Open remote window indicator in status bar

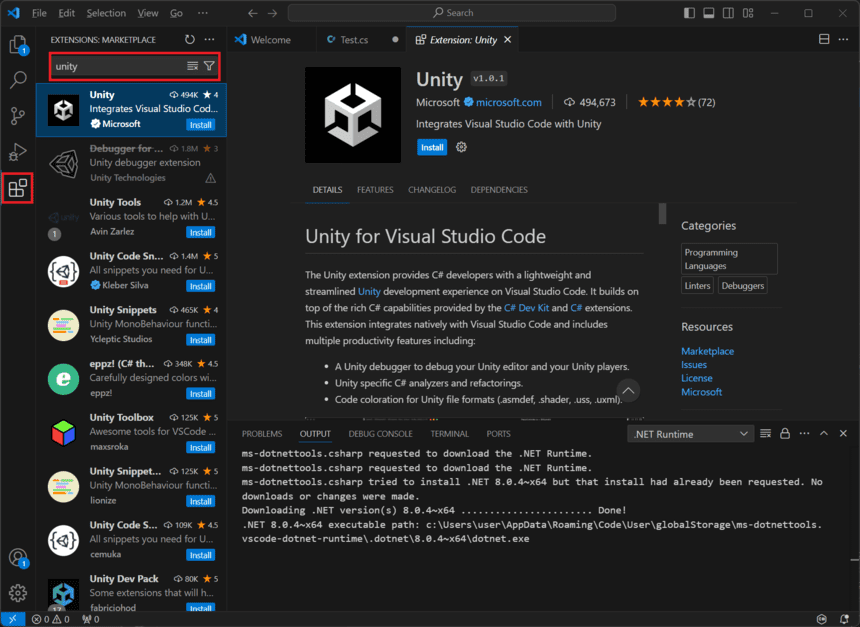[13, 619]
